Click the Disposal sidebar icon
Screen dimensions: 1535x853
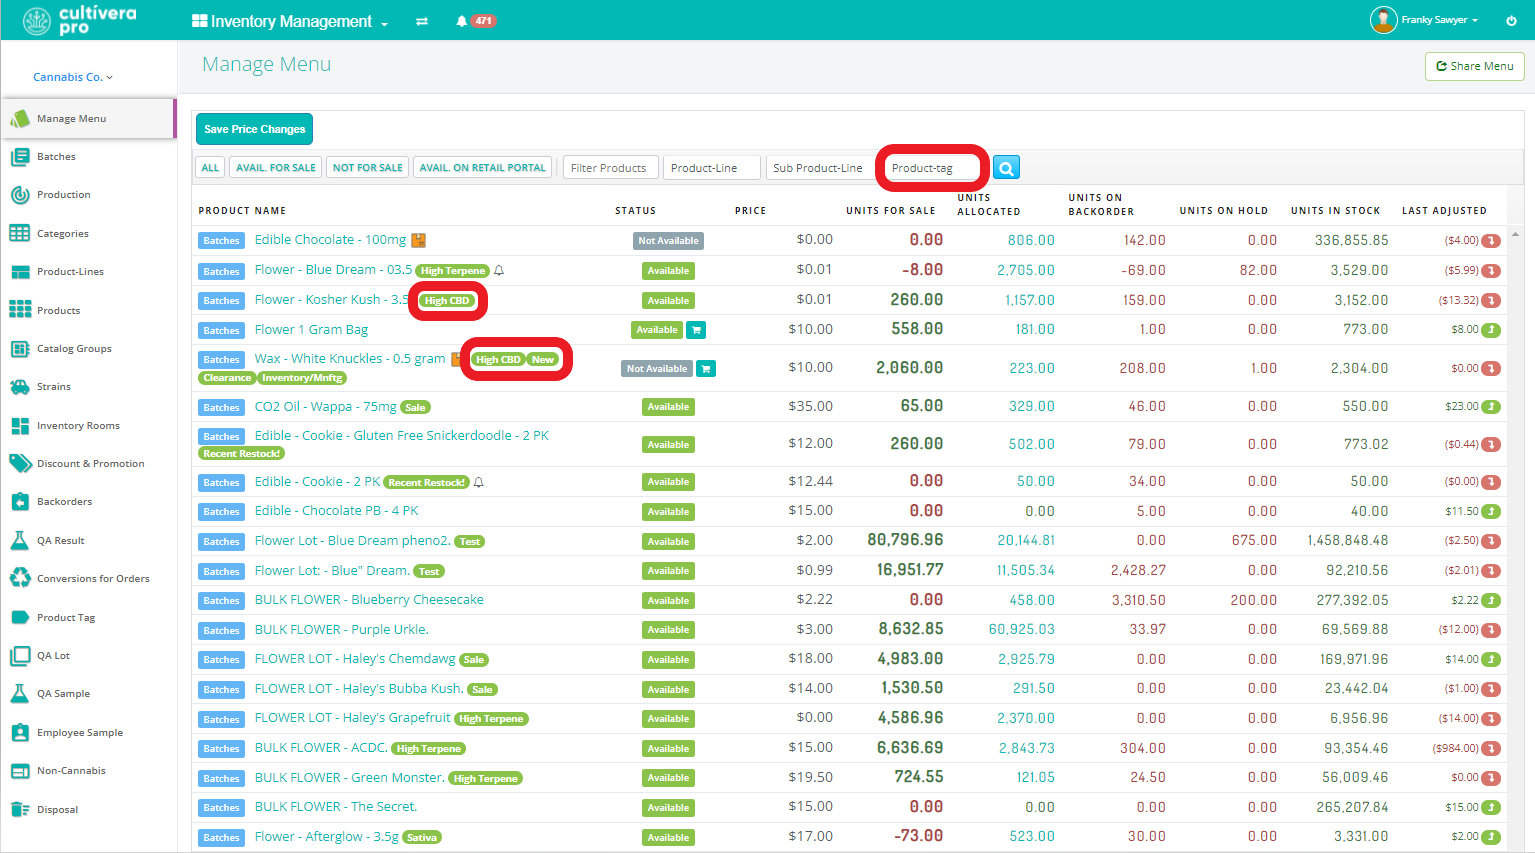point(20,809)
